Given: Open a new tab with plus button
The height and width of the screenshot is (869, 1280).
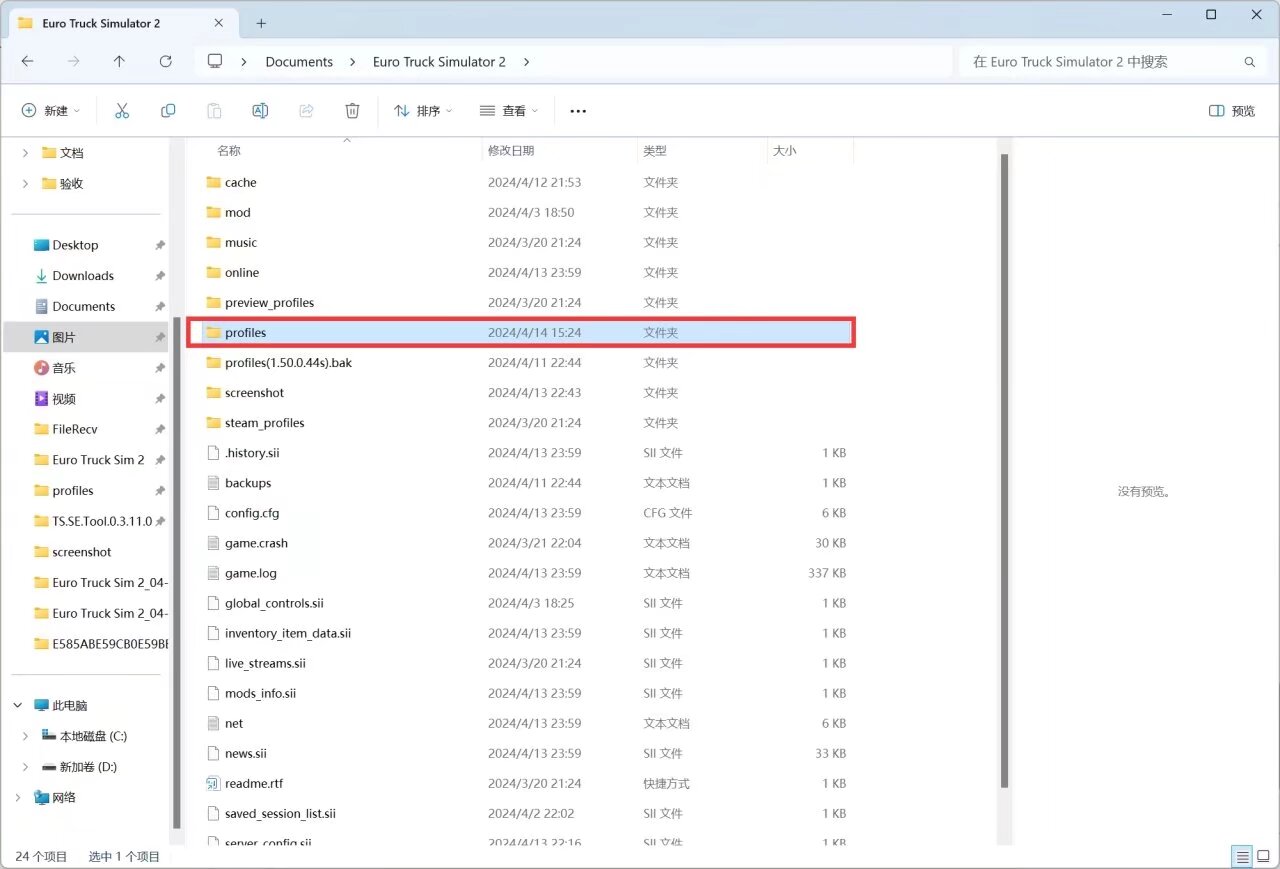Looking at the screenshot, I should pos(261,23).
